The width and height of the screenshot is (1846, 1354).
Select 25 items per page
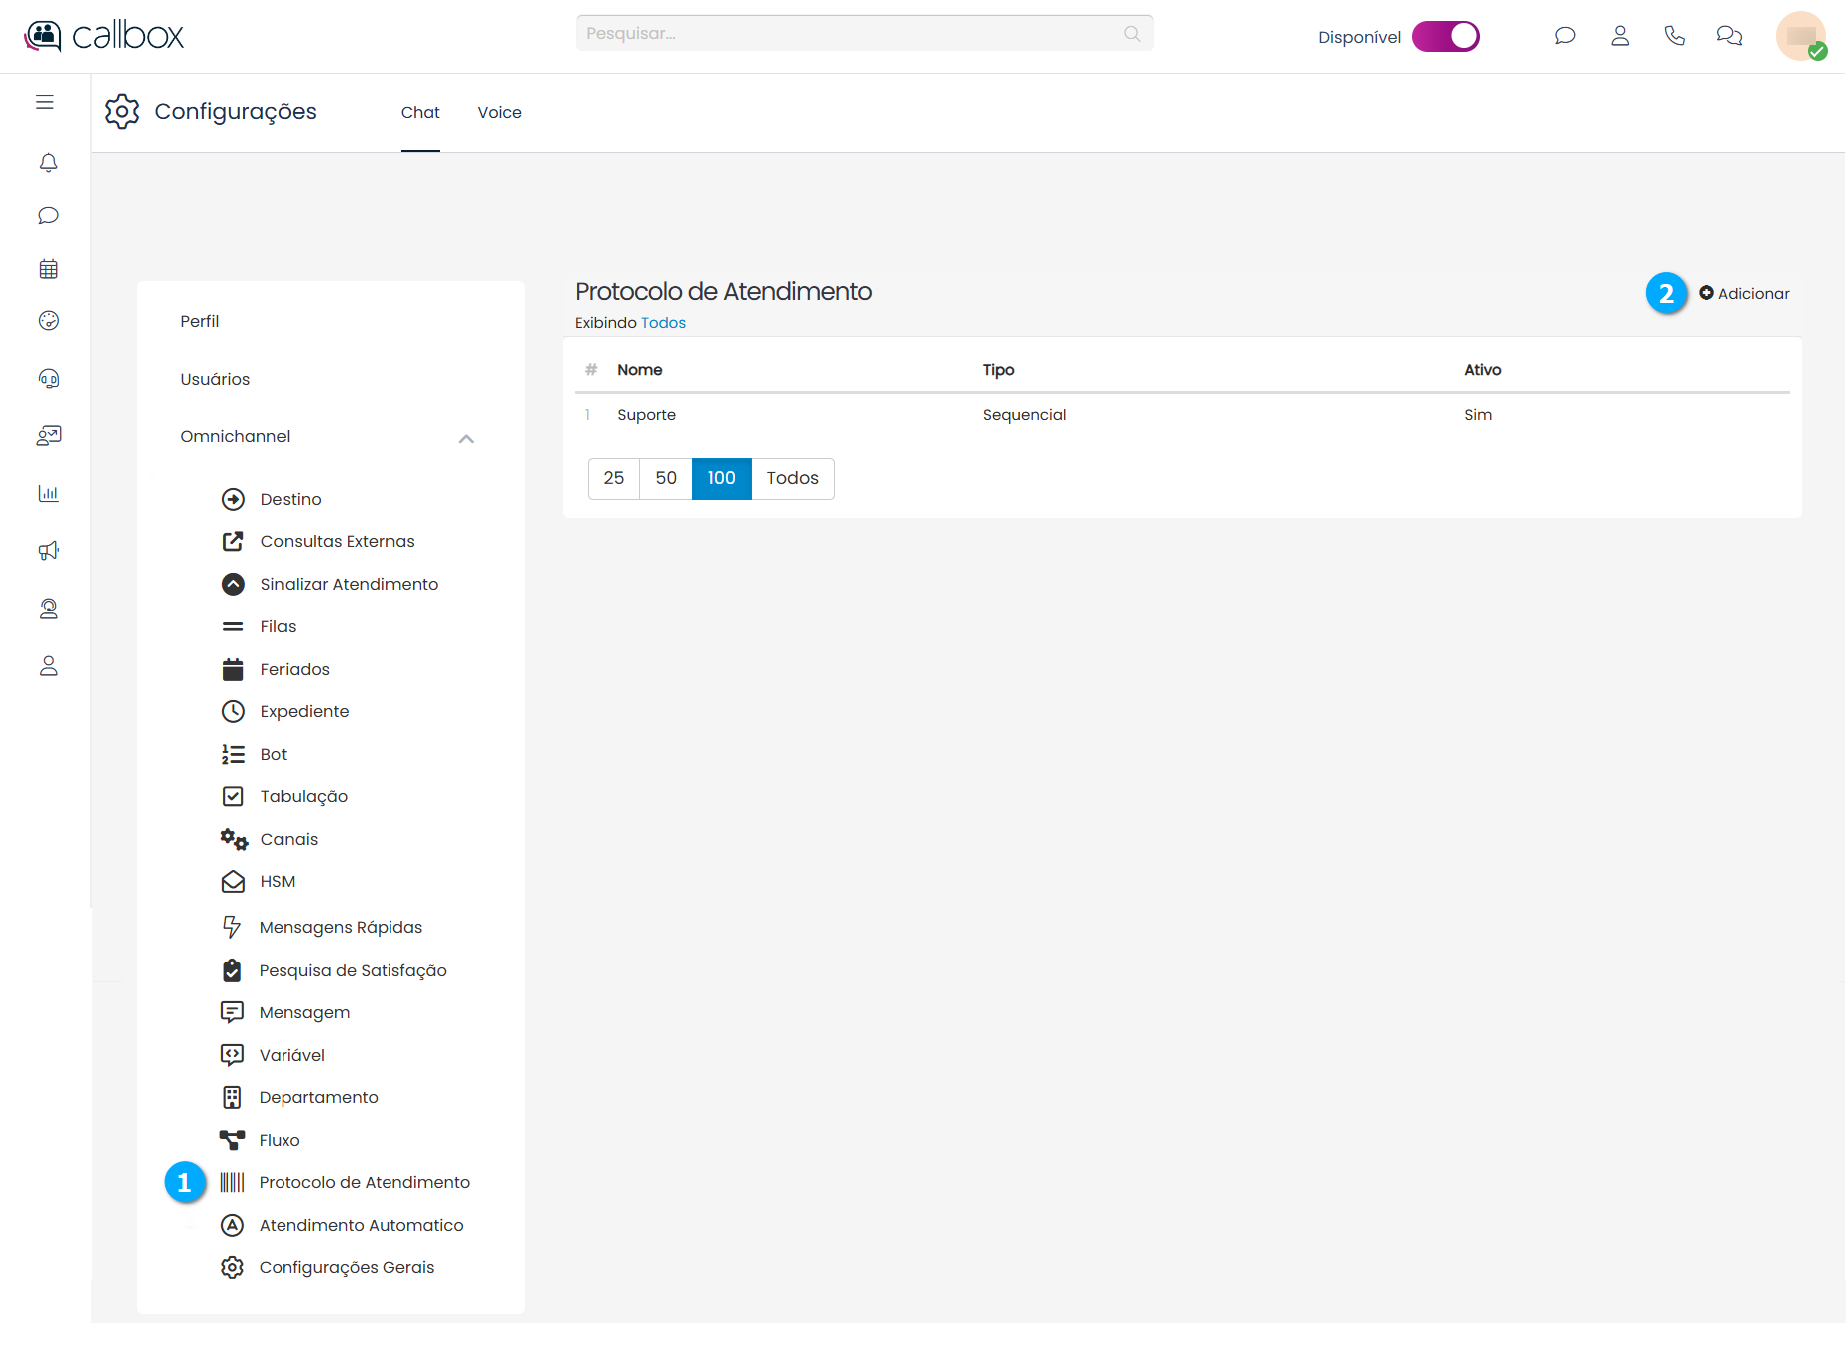pos(613,478)
